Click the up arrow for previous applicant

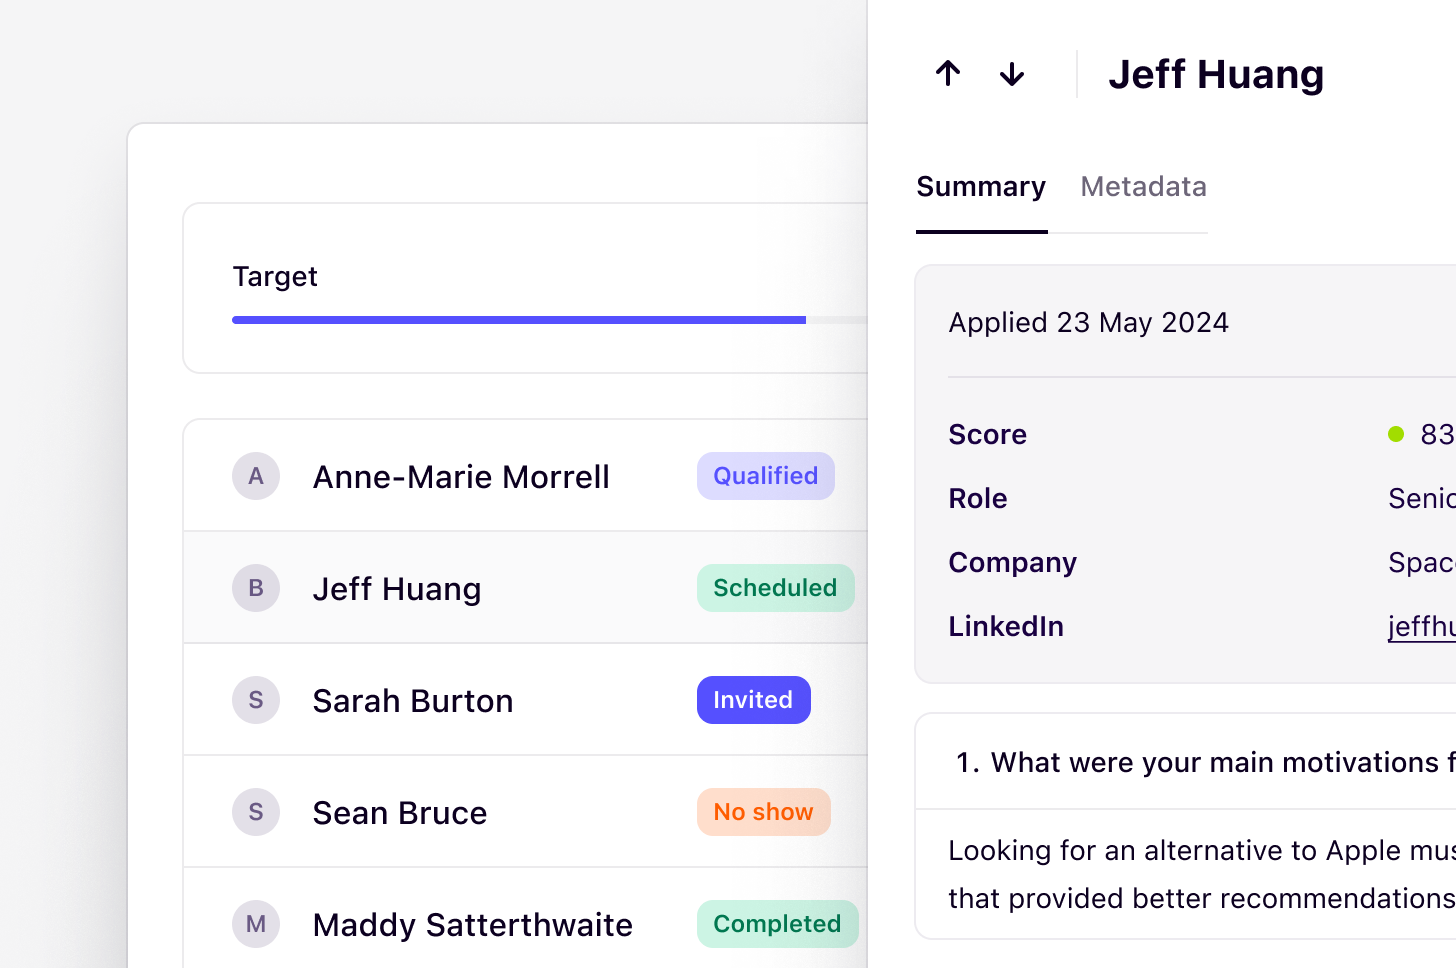(948, 74)
